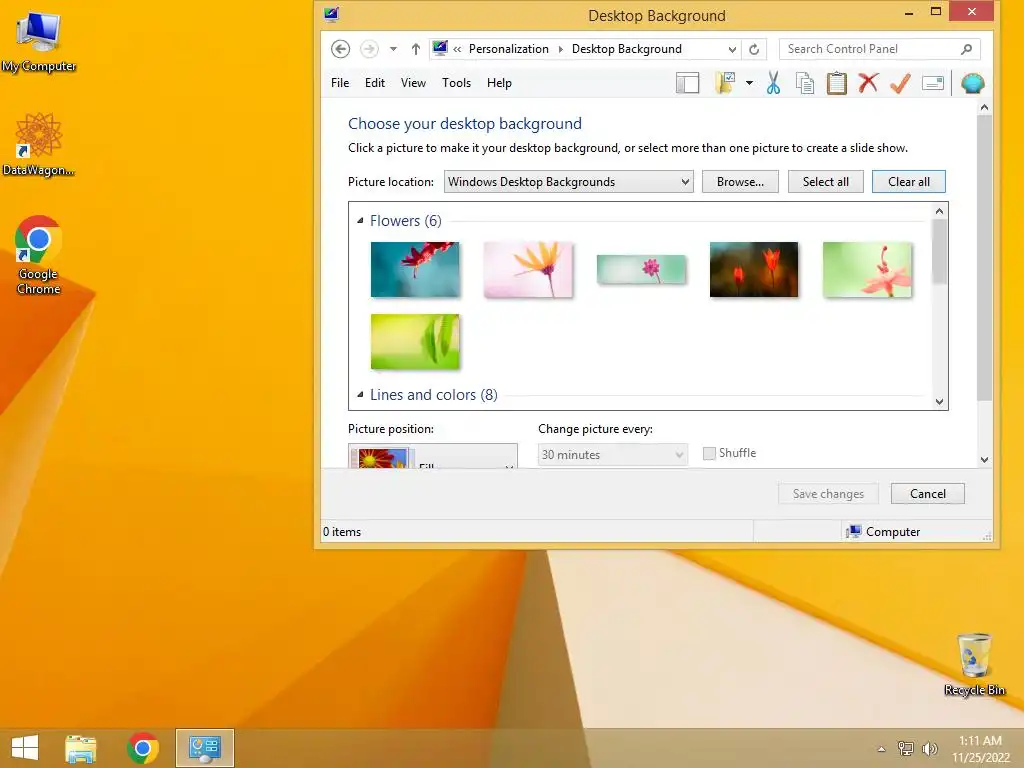Select the Google Chrome desktop shortcut
This screenshot has height=768, width=1024.
tap(38, 255)
